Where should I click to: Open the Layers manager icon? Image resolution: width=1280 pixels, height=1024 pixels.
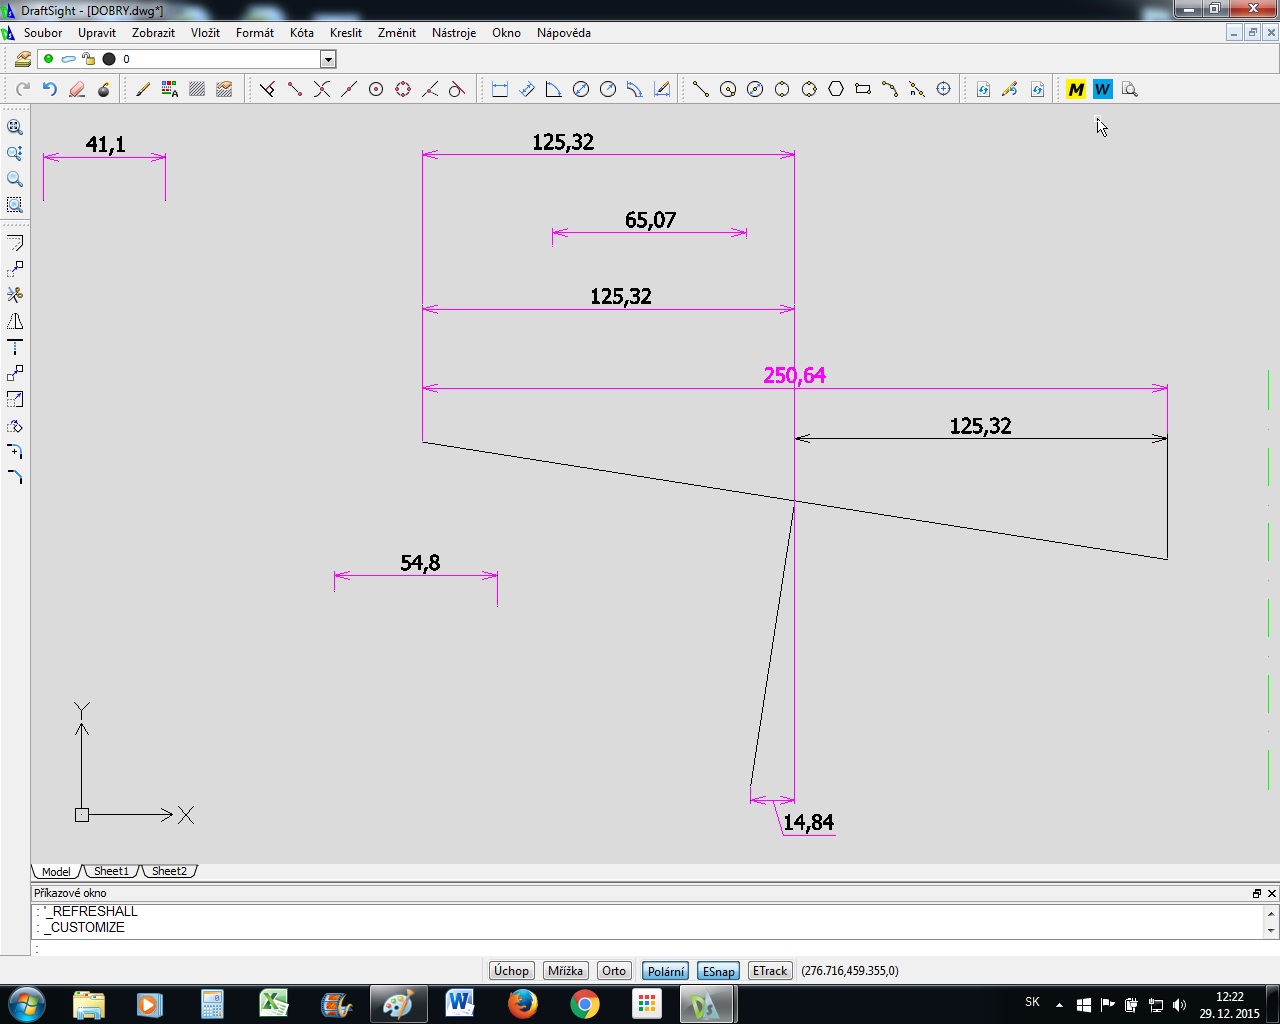22,59
